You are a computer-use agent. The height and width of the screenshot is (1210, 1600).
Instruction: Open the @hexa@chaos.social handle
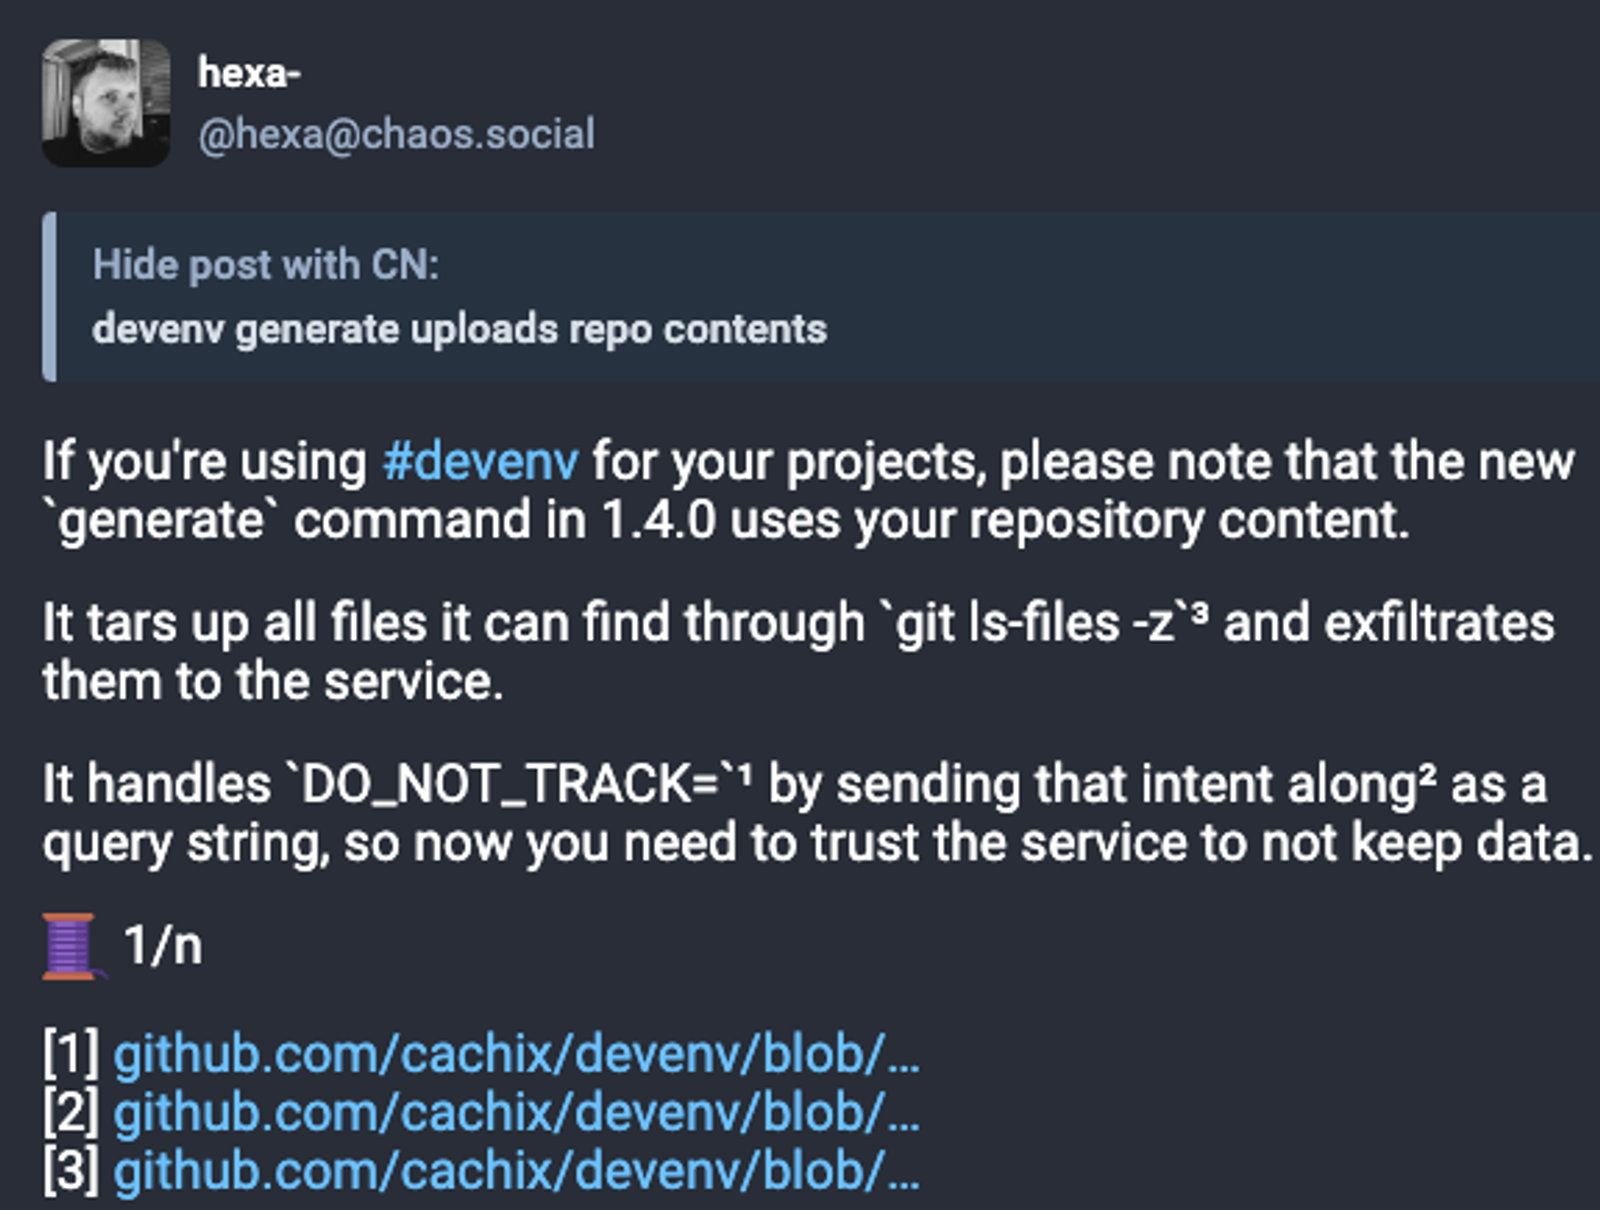point(396,134)
